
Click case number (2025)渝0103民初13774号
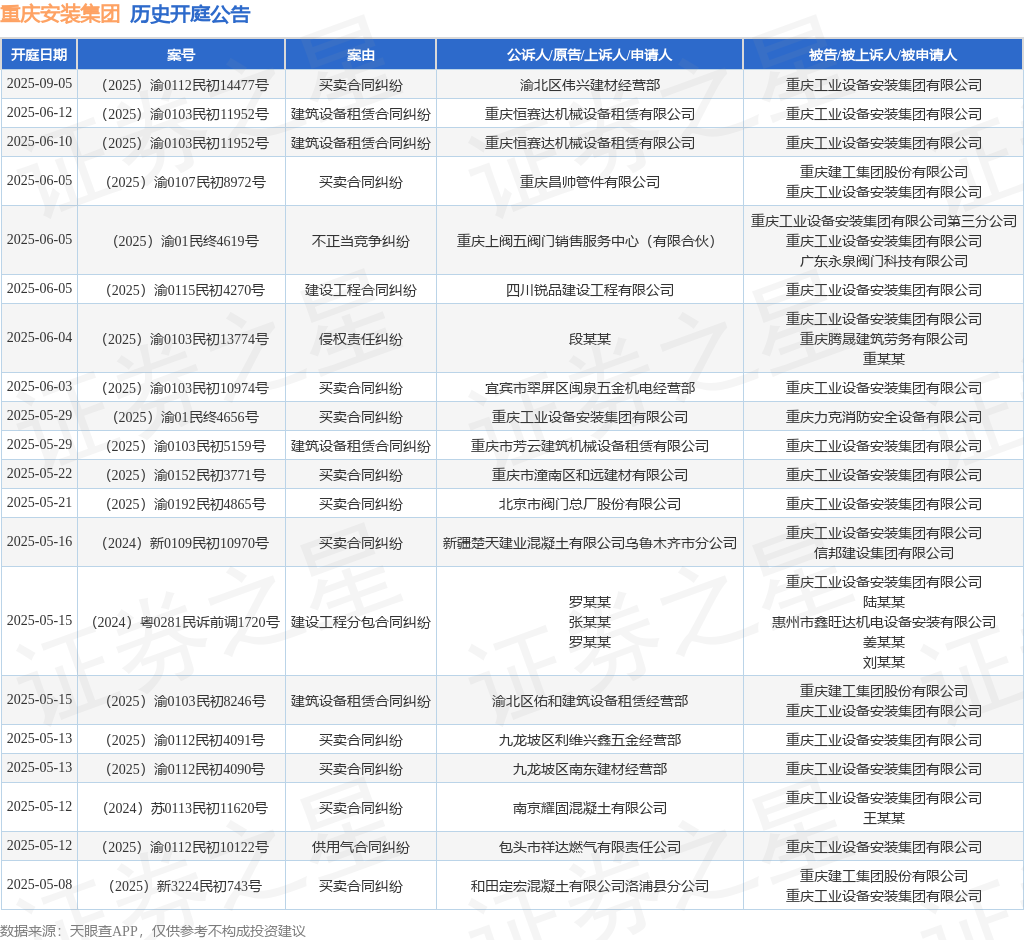tap(185, 338)
